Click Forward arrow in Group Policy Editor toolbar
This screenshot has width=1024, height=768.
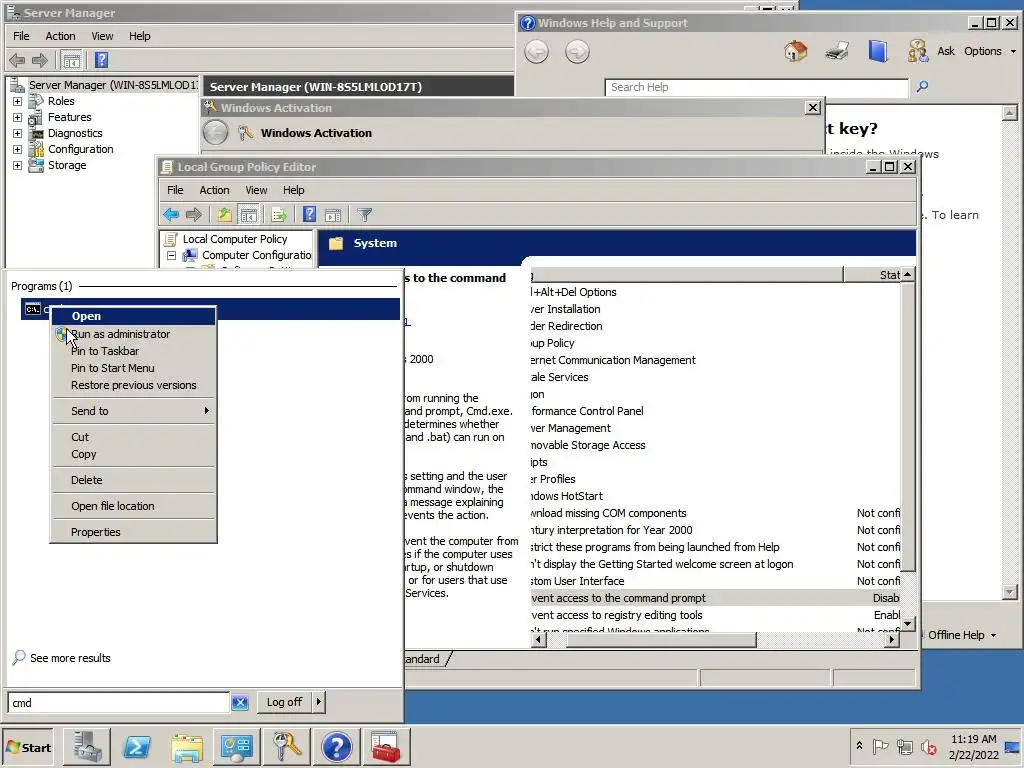[194, 214]
